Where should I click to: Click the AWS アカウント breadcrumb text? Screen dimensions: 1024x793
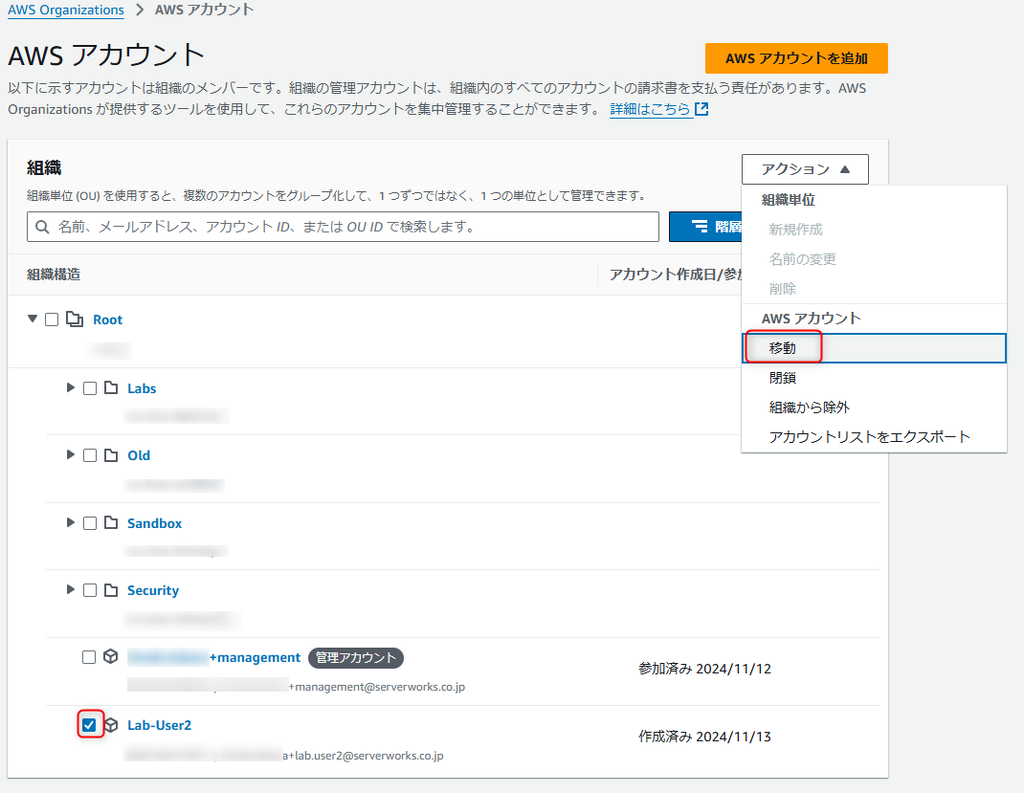click(204, 10)
